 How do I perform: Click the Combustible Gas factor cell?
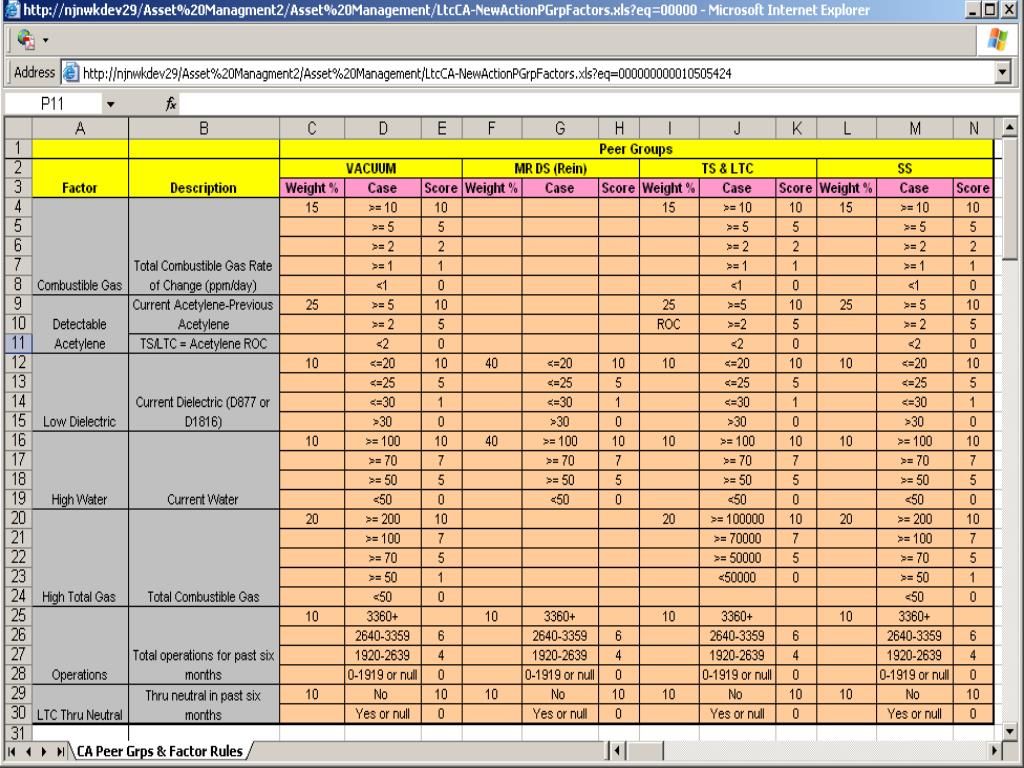click(80, 246)
